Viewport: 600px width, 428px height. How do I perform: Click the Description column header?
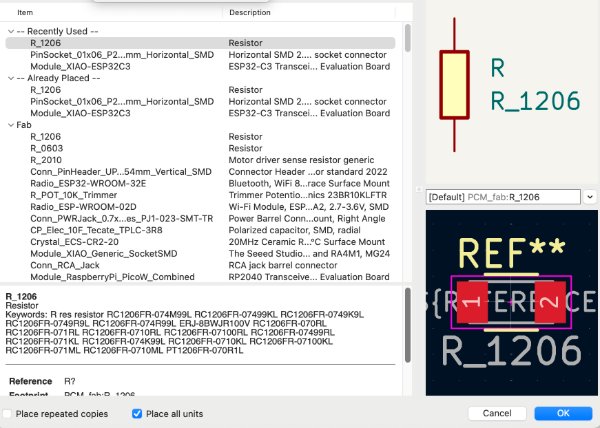(249, 12)
